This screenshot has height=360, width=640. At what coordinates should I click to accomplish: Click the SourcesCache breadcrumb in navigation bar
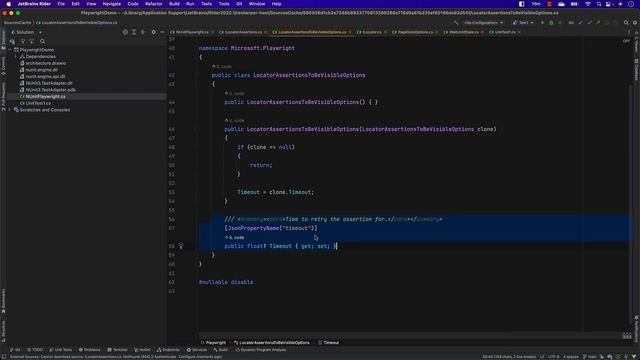pyautogui.click(x=18, y=23)
